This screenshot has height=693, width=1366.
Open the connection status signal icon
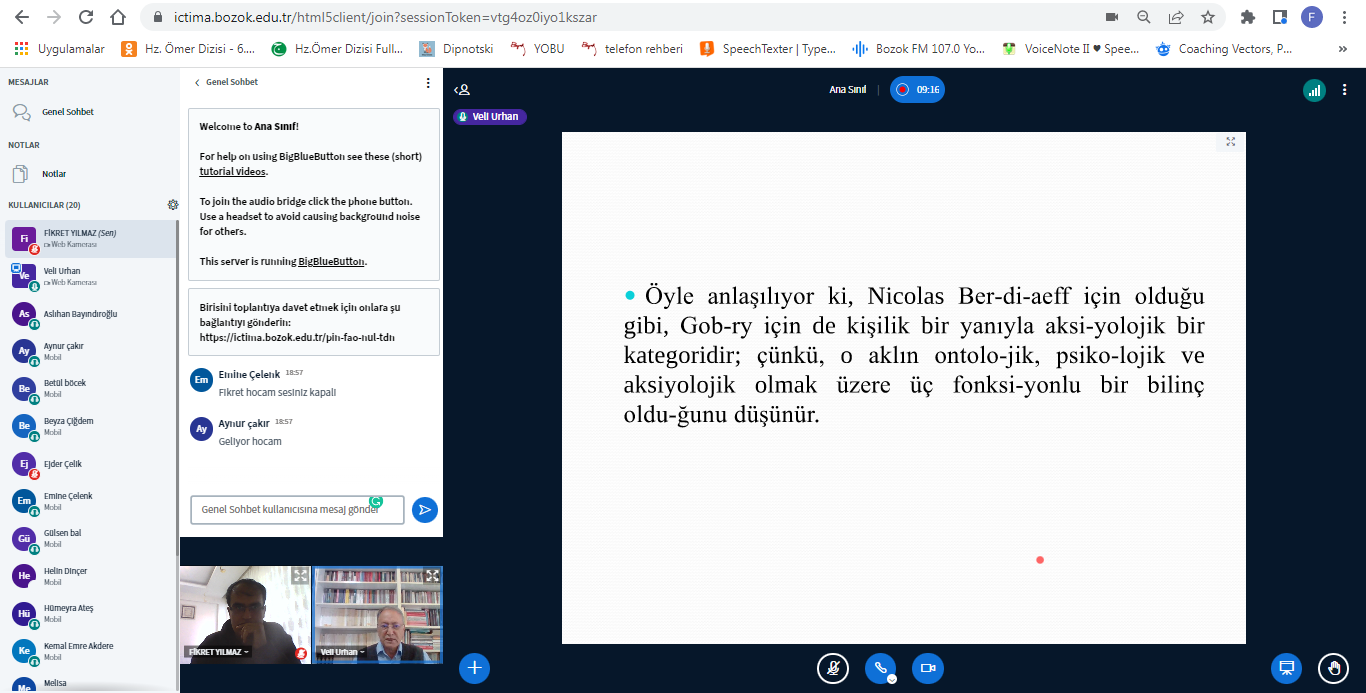pyautogui.click(x=1314, y=90)
